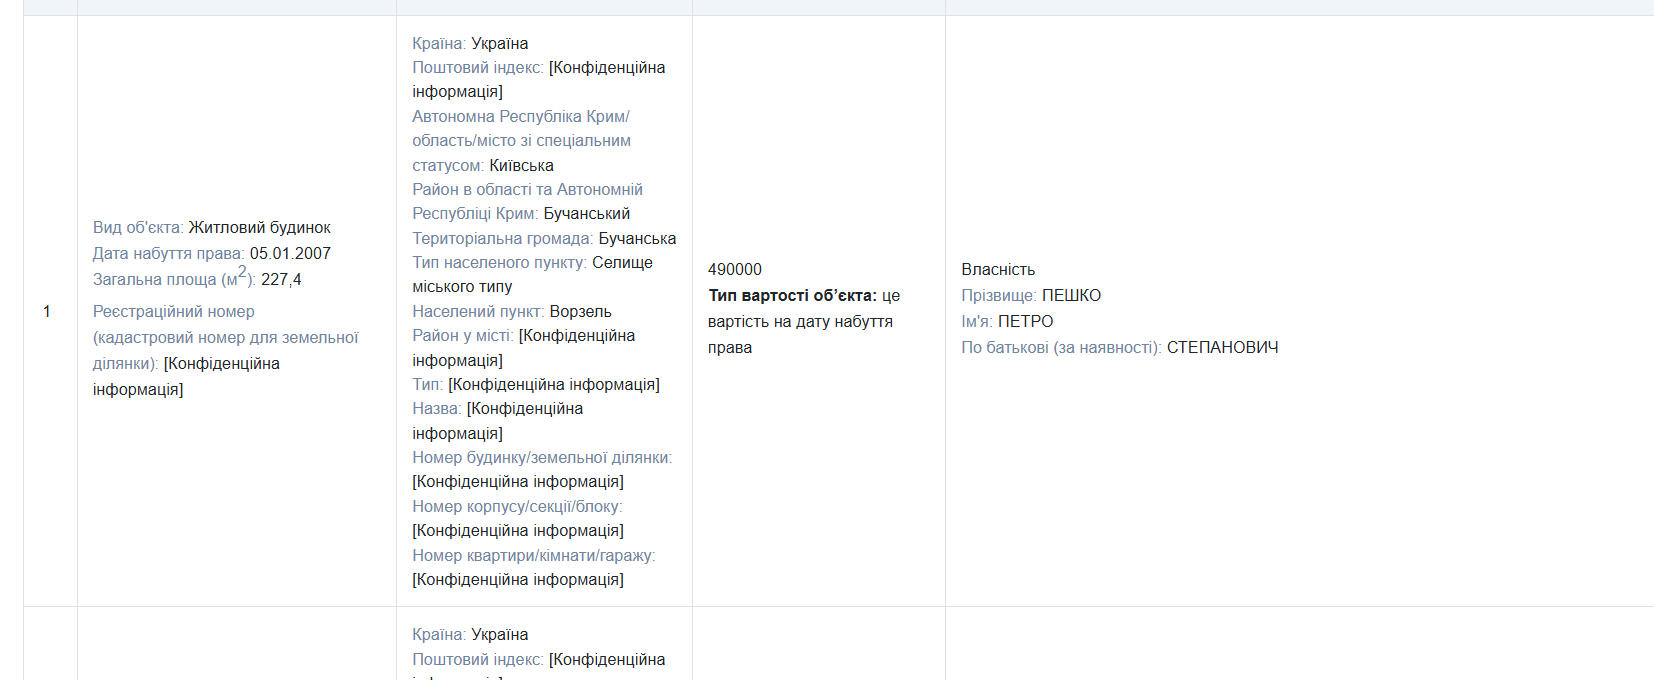Select the first name 'ПЕТРО'
1654x680 pixels.
tap(1025, 322)
